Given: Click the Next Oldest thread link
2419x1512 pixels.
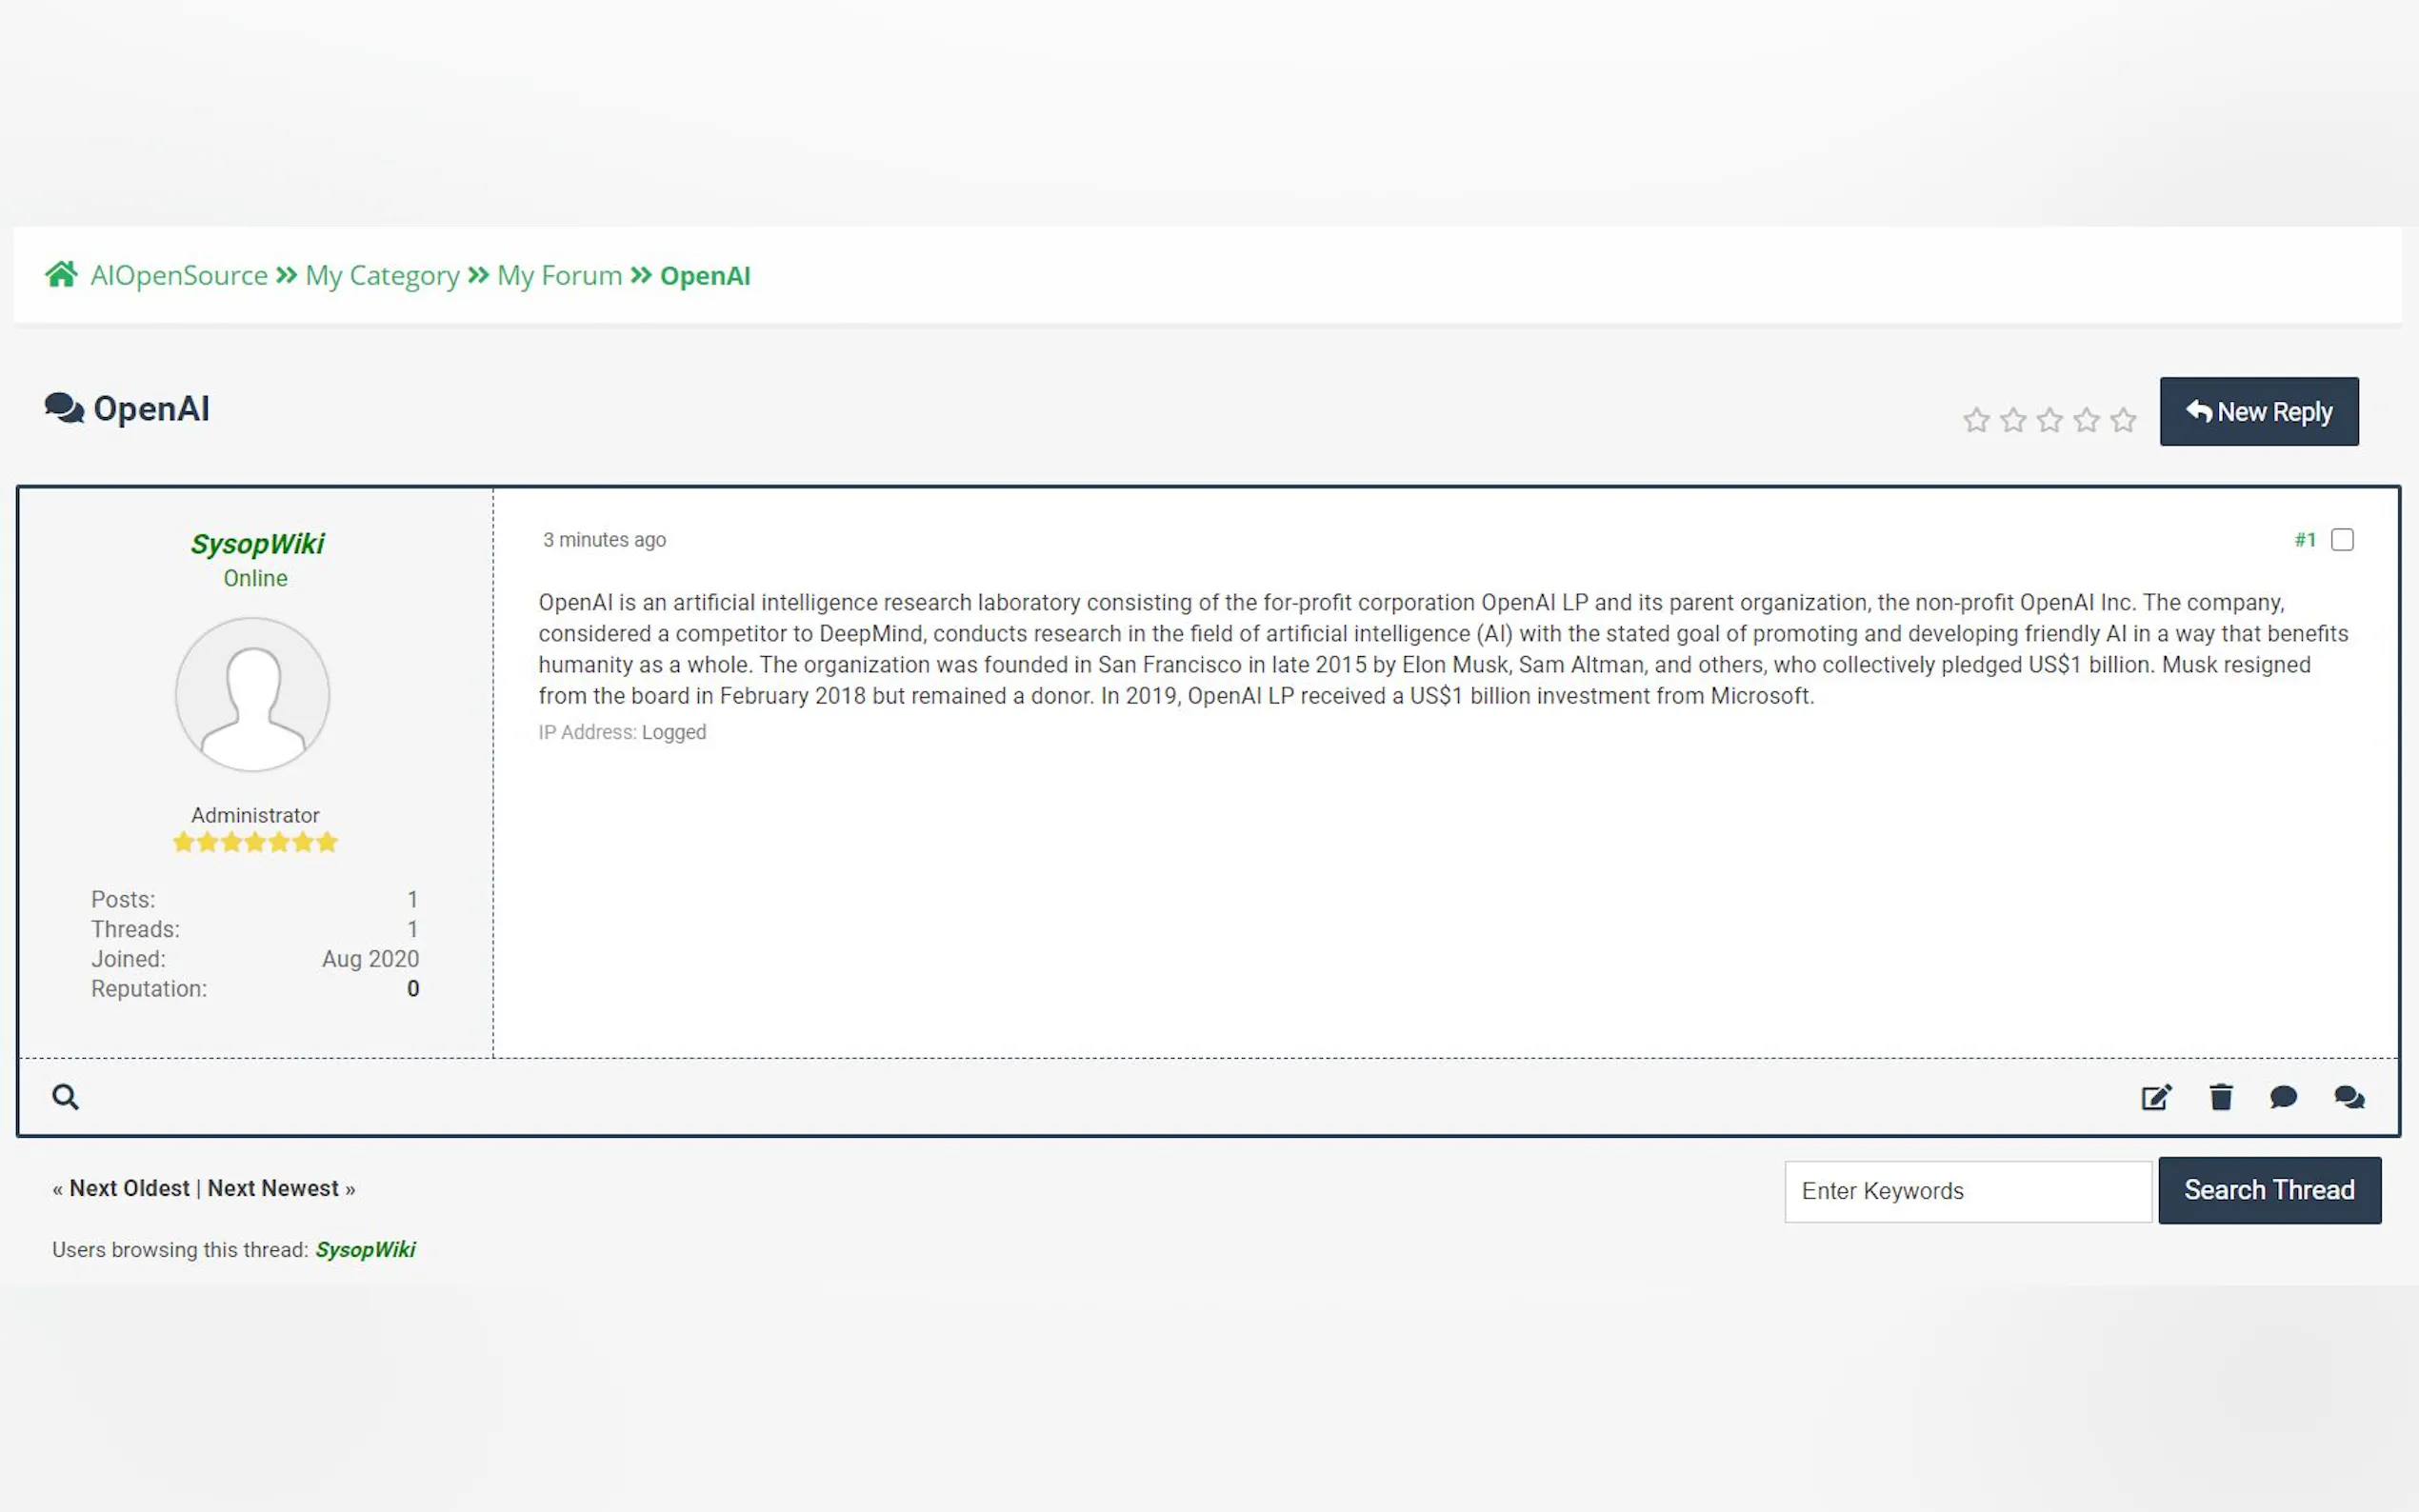Looking at the screenshot, I should (129, 1188).
